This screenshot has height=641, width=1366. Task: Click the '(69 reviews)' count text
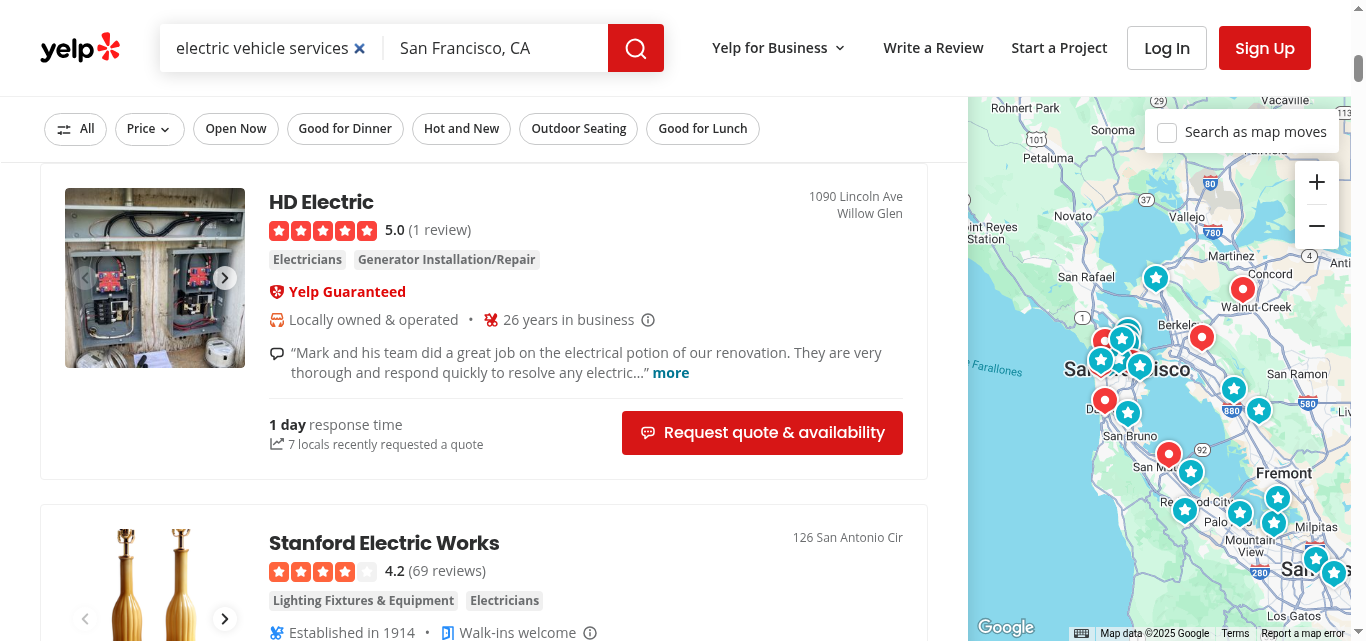click(447, 571)
